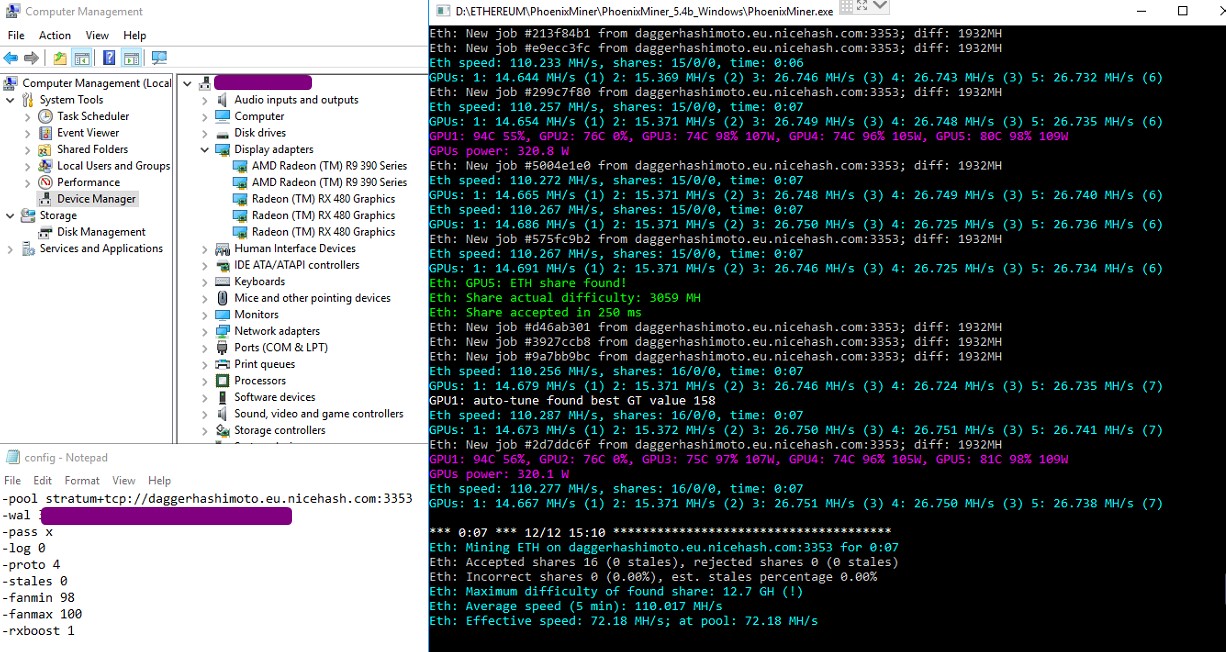Click the Processors device category icon
Viewport: 1226px width, 652px height.
(223, 381)
